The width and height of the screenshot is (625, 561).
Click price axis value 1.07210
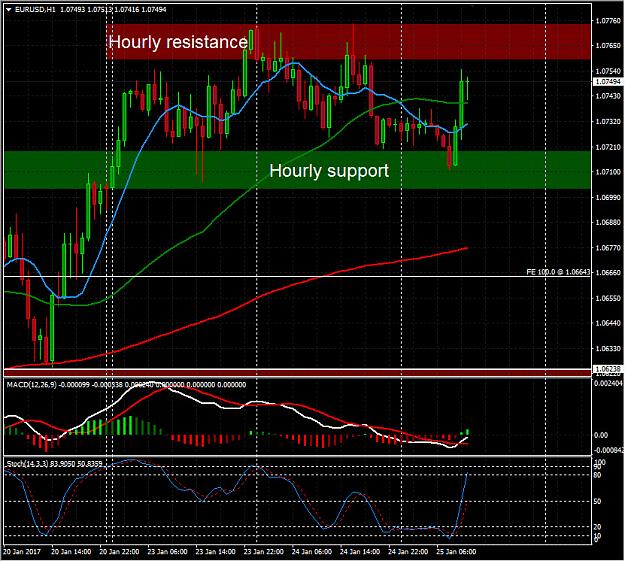[x=608, y=147]
